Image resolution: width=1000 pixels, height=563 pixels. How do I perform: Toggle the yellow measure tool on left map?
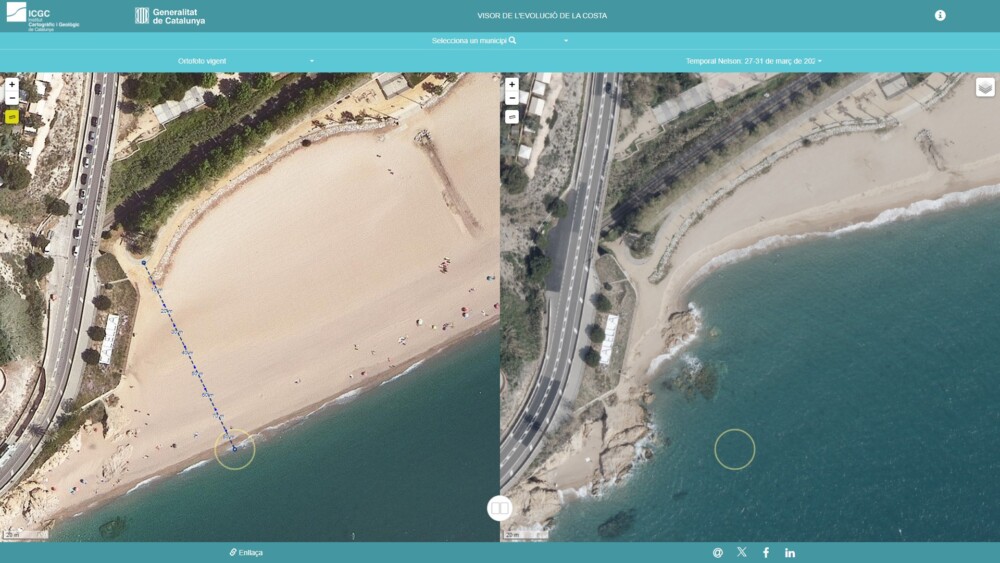(12, 116)
